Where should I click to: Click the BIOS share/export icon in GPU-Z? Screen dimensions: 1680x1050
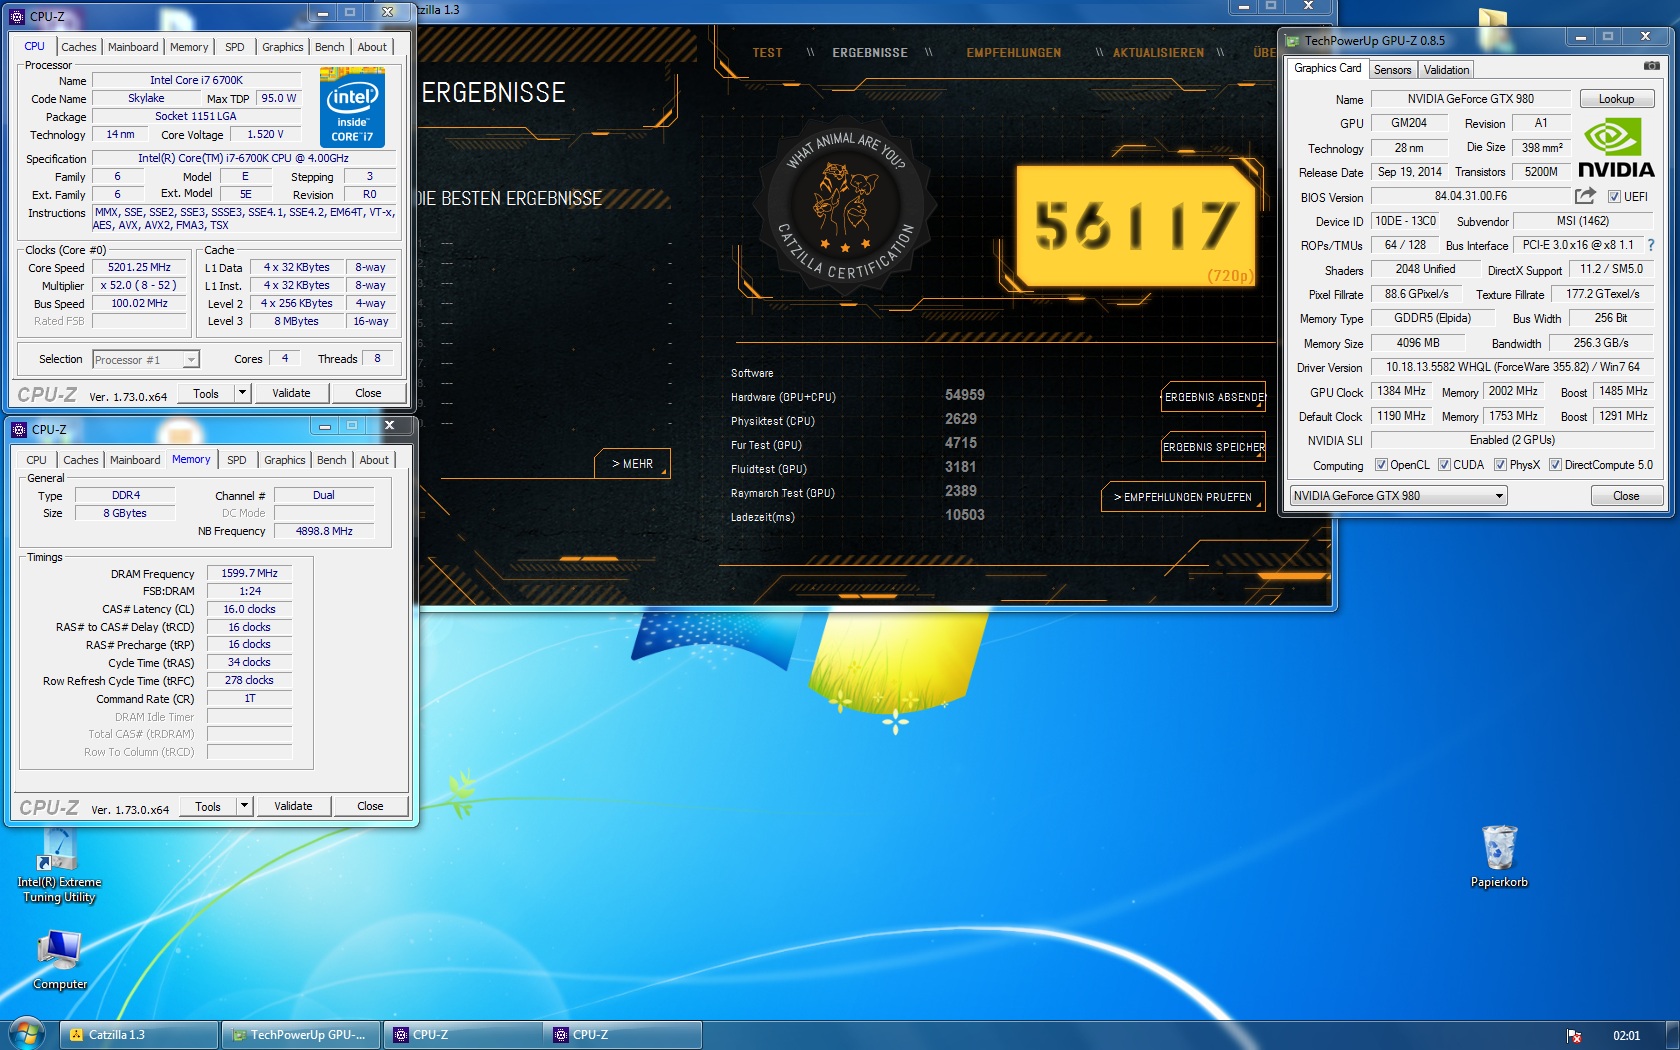point(1585,196)
